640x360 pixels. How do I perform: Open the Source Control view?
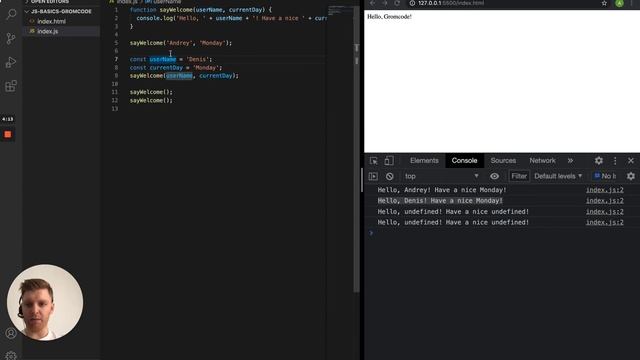[11, 39]
